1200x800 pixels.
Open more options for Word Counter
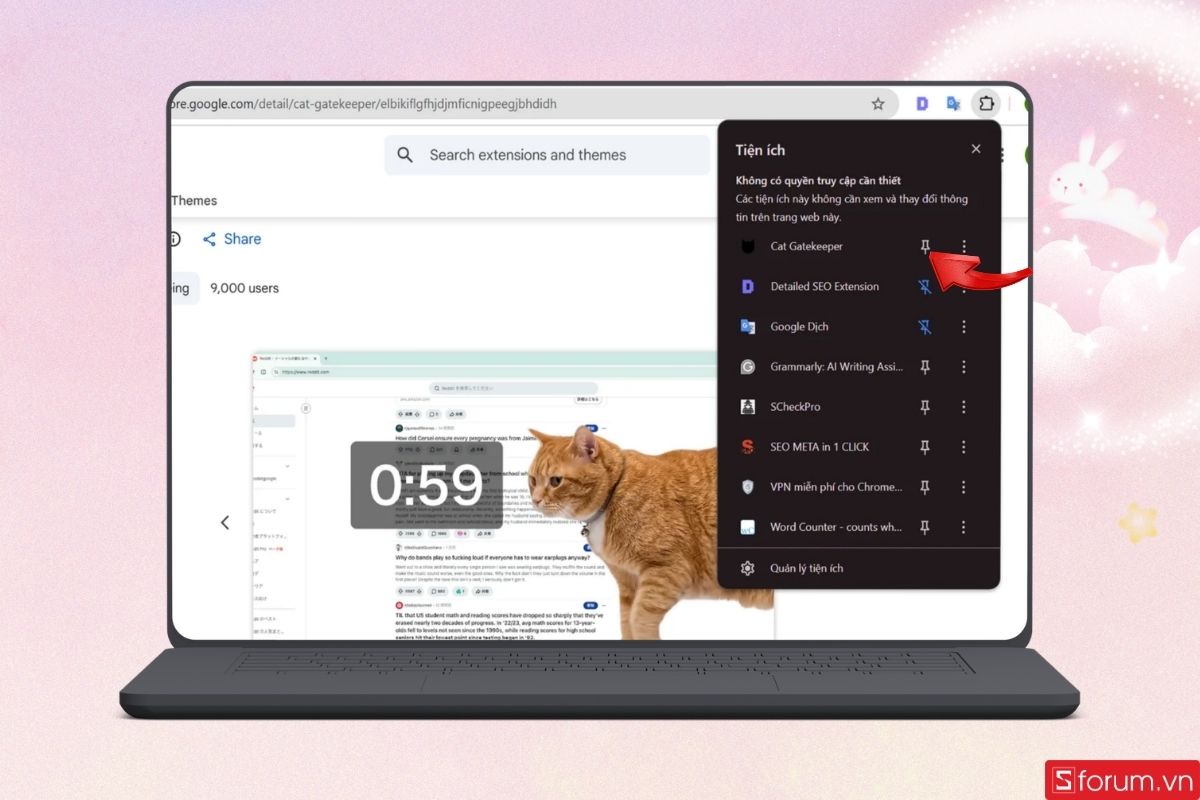coord(964,527)
